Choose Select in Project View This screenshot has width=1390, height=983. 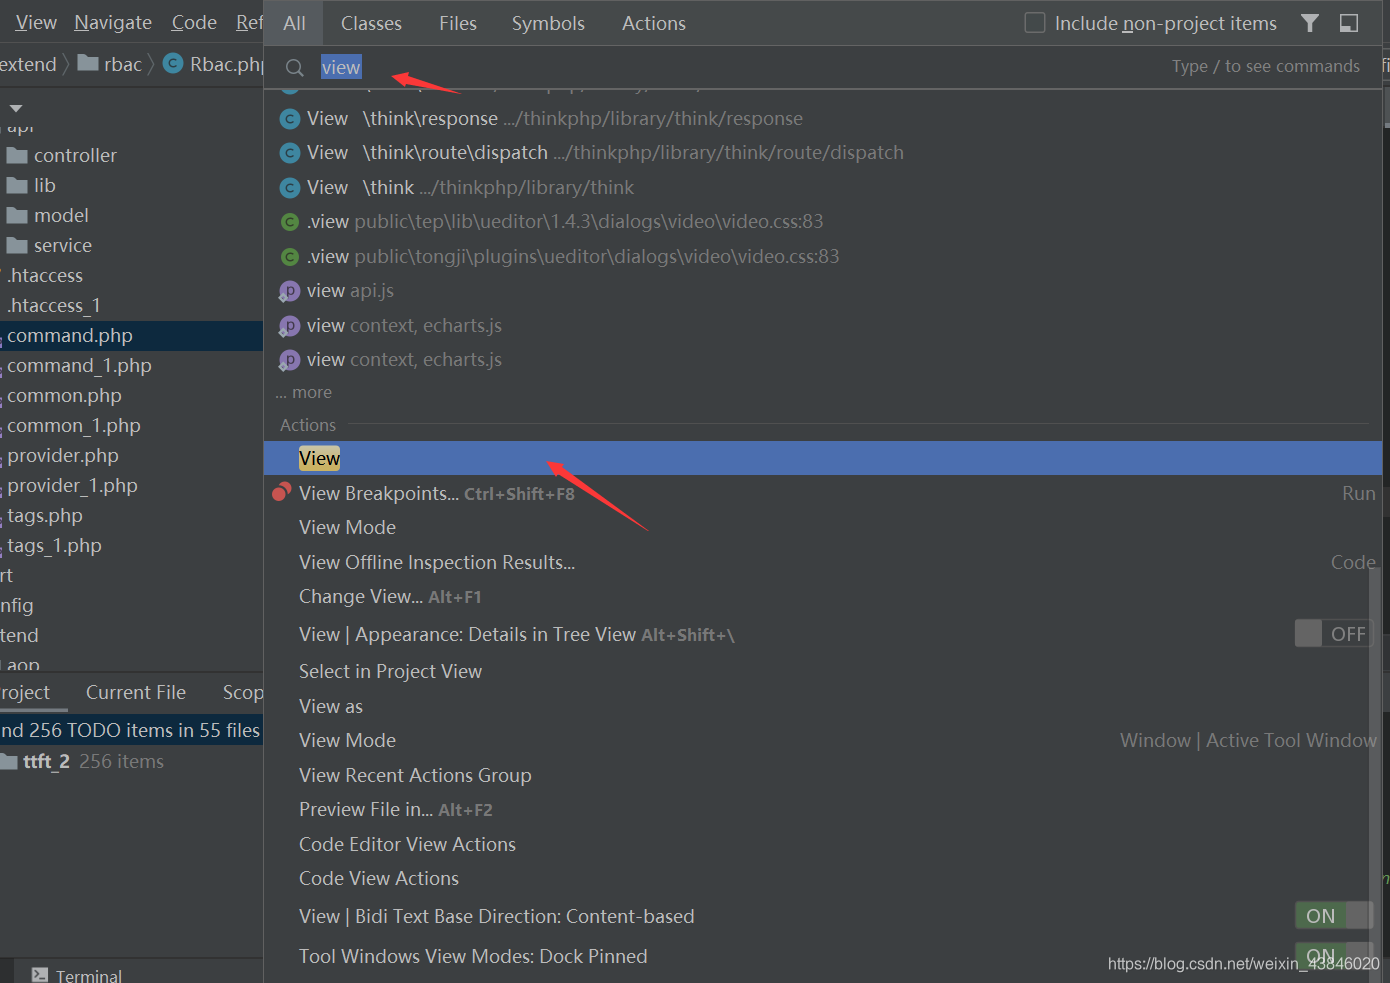822,671
